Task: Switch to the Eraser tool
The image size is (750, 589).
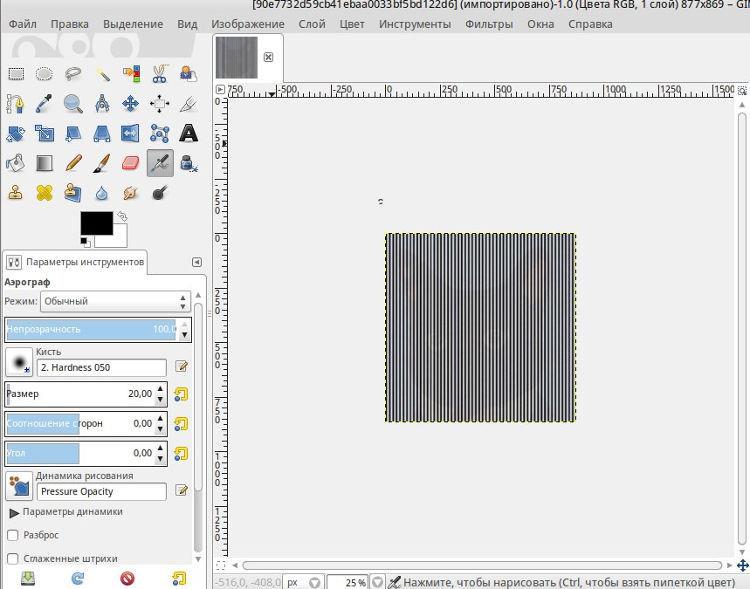Action: (131, 163)
